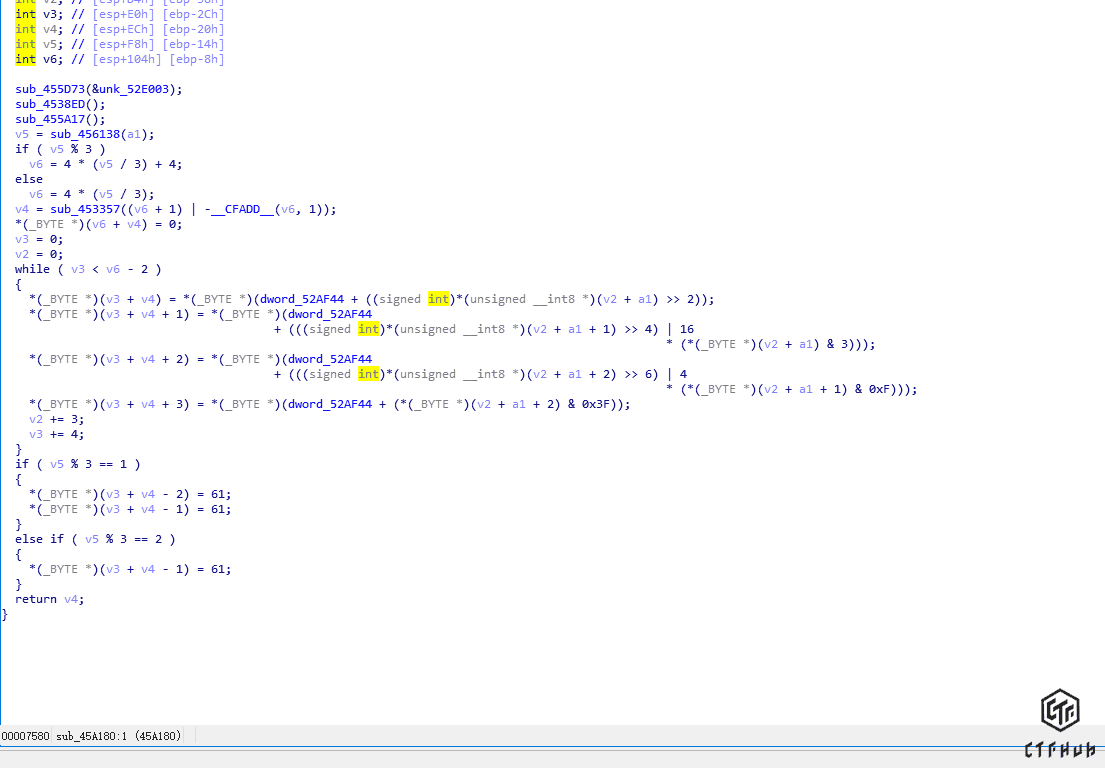Click the CTFHub hexagon logo icon

(1059, 711)
